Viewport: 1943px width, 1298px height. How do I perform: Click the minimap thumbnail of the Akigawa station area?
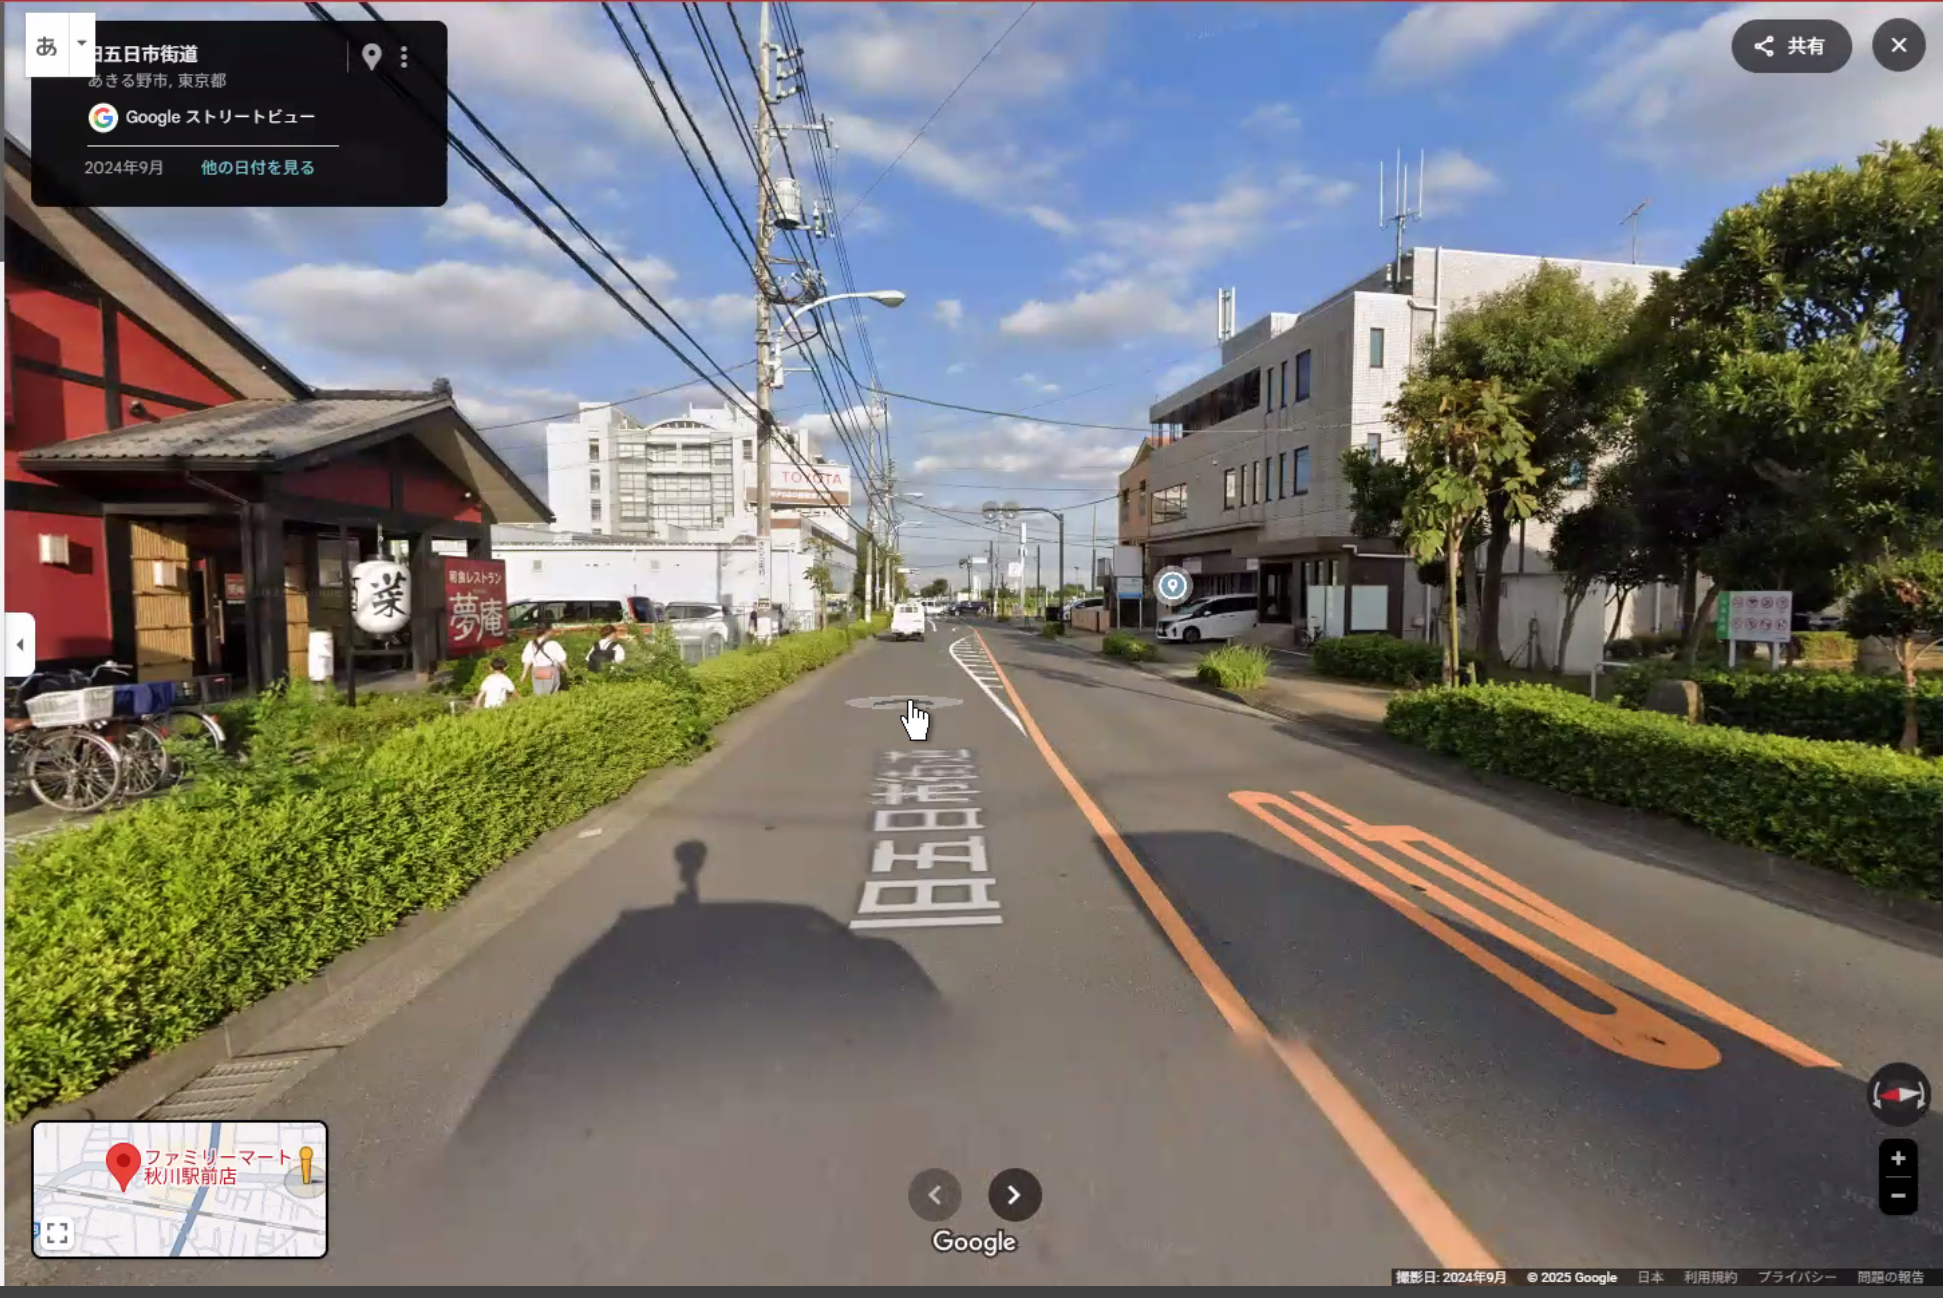click(200, 1215)
